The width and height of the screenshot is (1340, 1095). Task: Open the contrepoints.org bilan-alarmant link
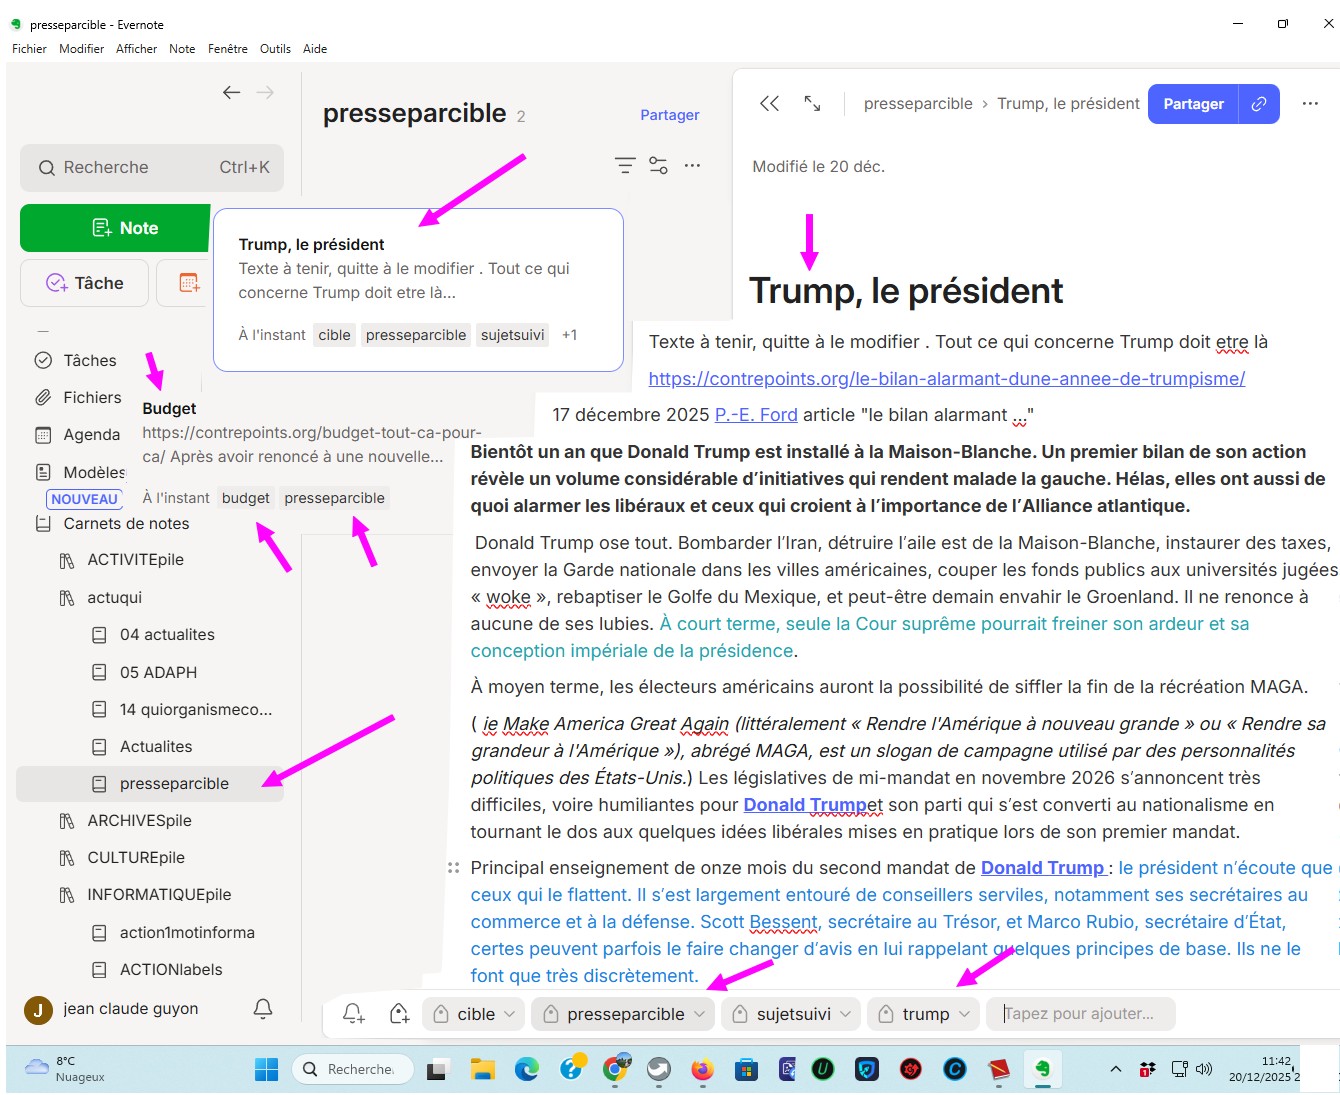pyautogui.click(x=947, y=379)
